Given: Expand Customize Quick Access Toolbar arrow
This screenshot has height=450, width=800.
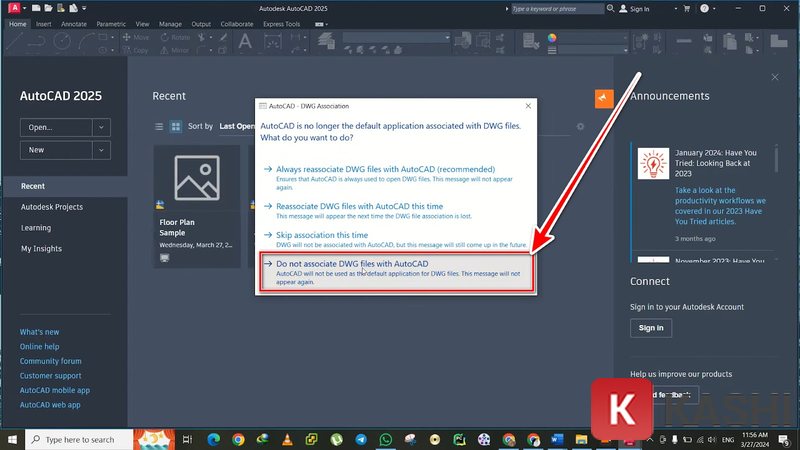Looking at the screenshot, I should 84,8.
